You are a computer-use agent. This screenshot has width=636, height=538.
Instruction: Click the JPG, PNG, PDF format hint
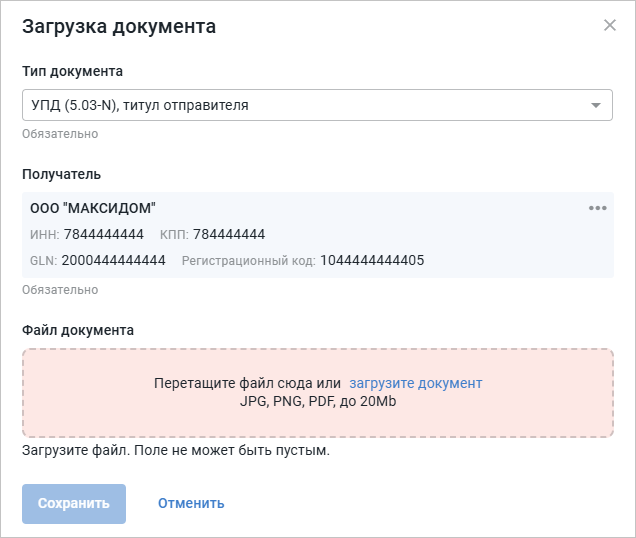[318, 400]
